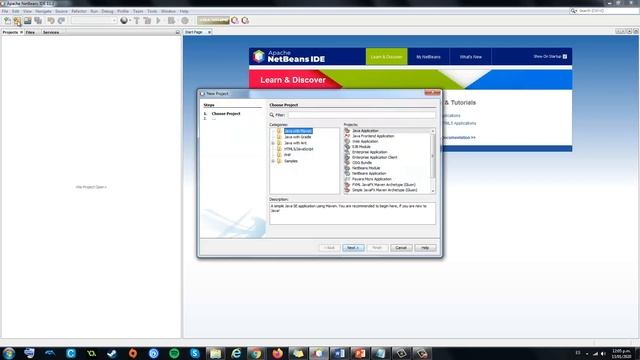Open Steam from the taskbar

coord(112,353)
